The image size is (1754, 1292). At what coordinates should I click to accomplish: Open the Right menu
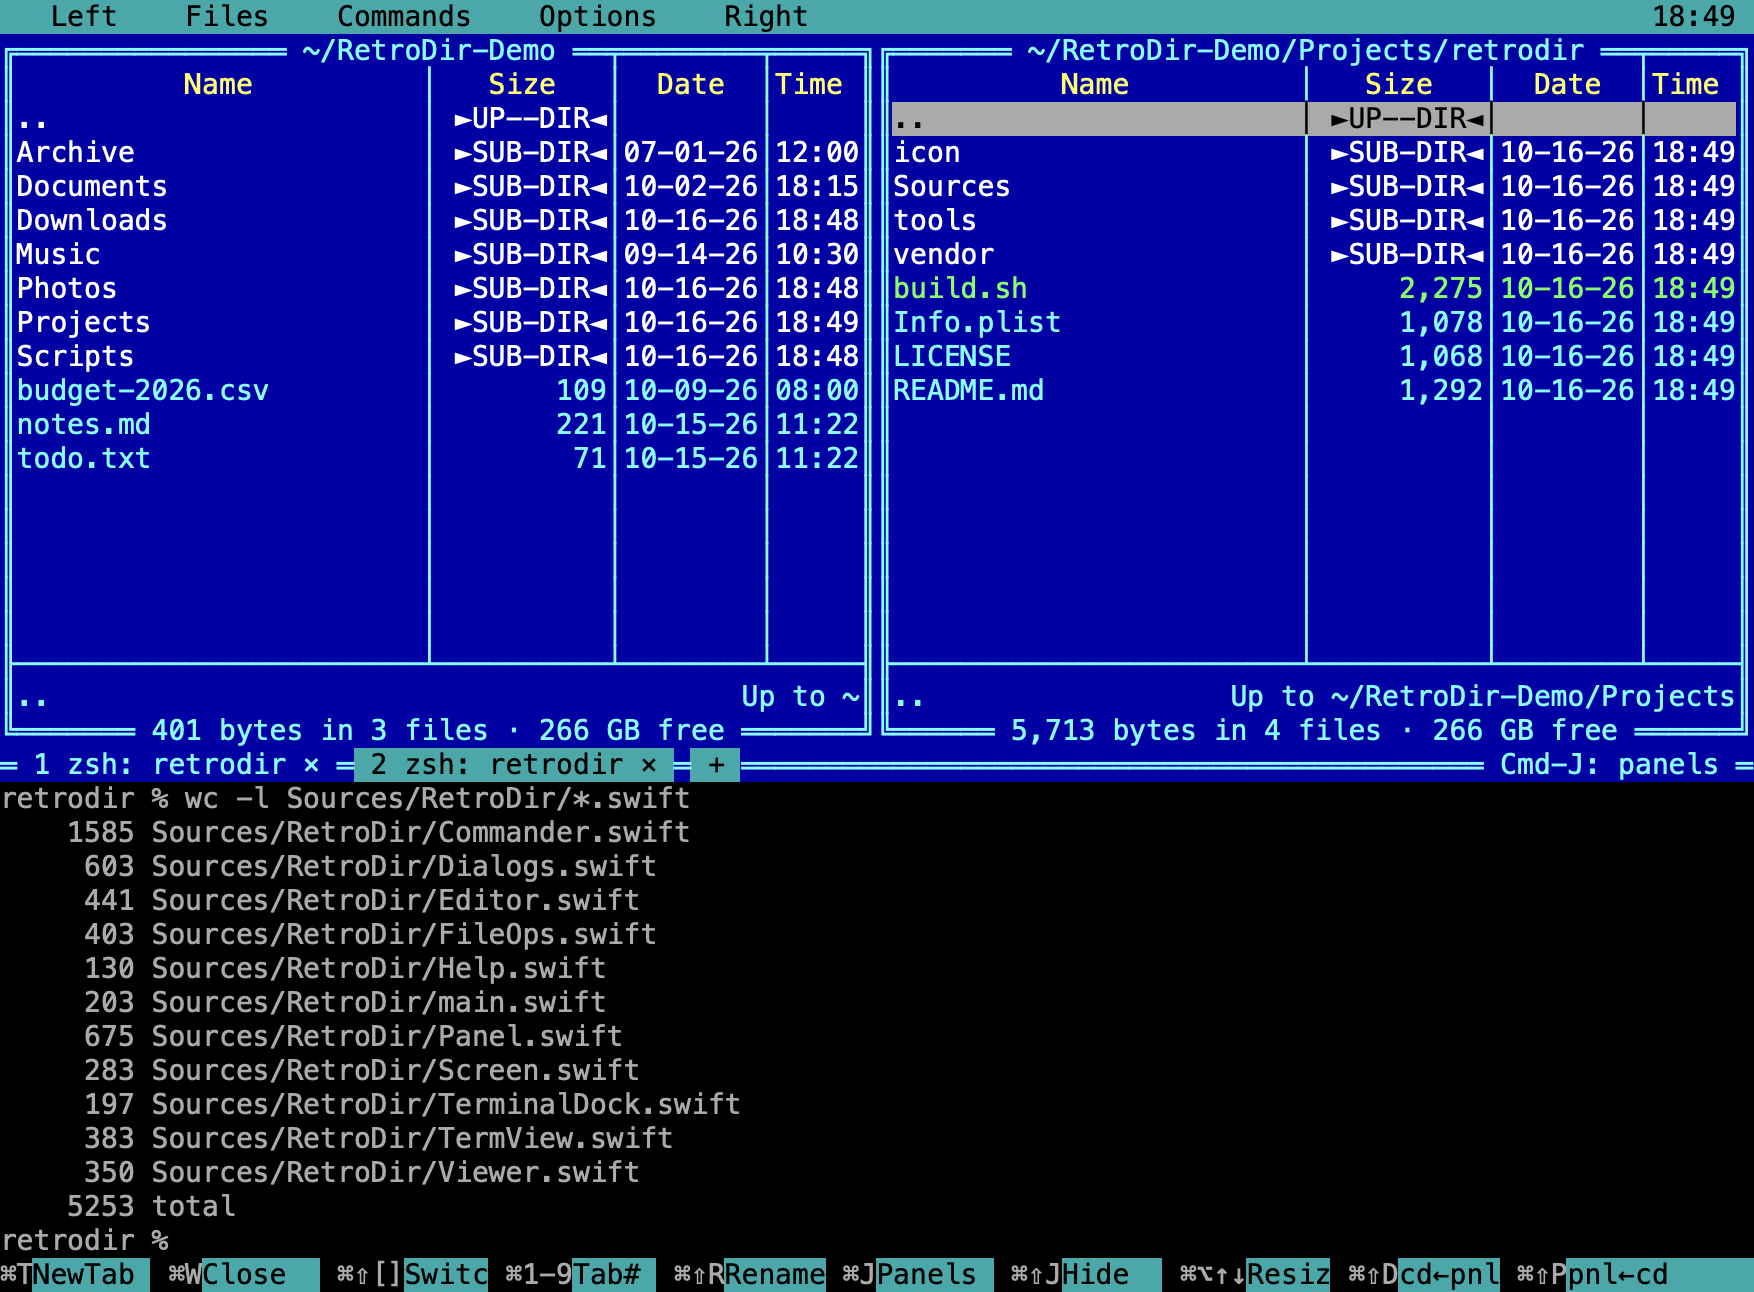[x=765, y=16]
